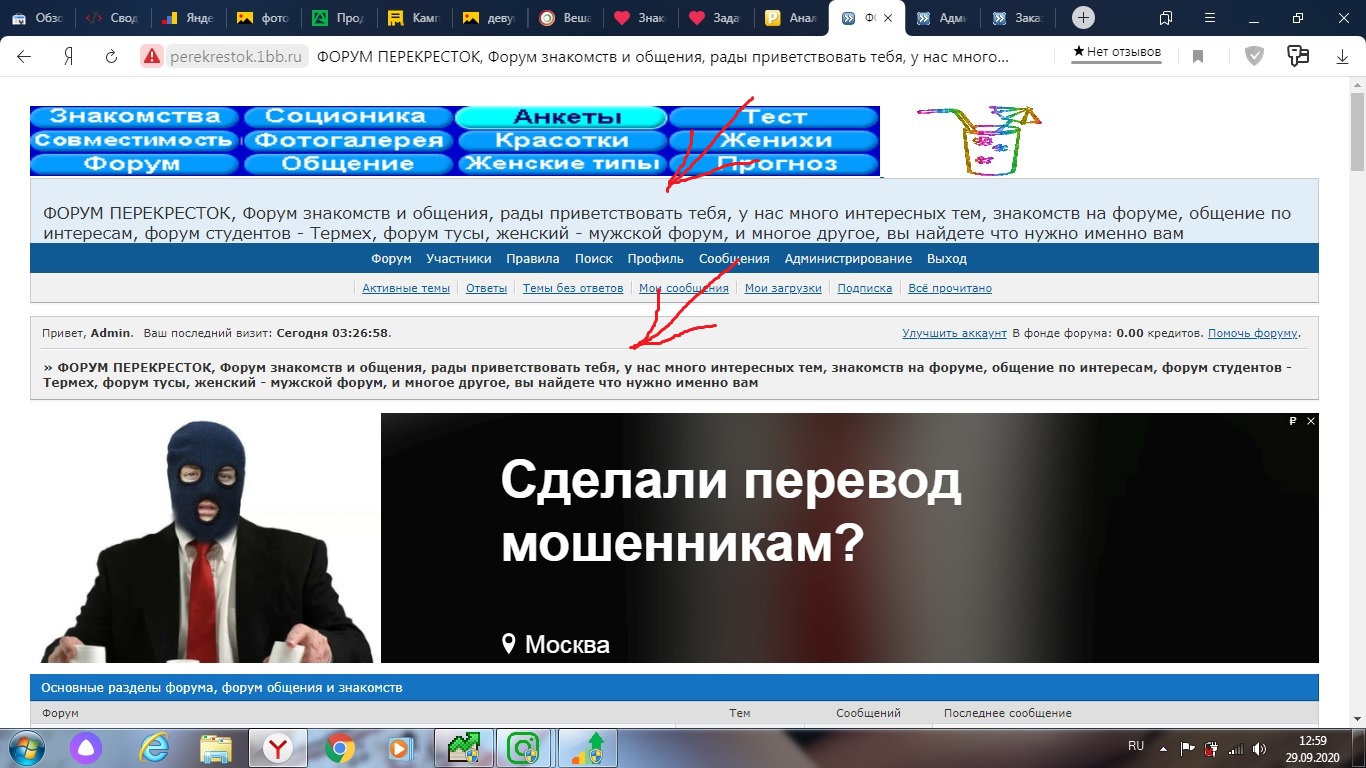1366x768 pixels.
Task: Click the browser back arrow
Action: click(x=24, y=57)
